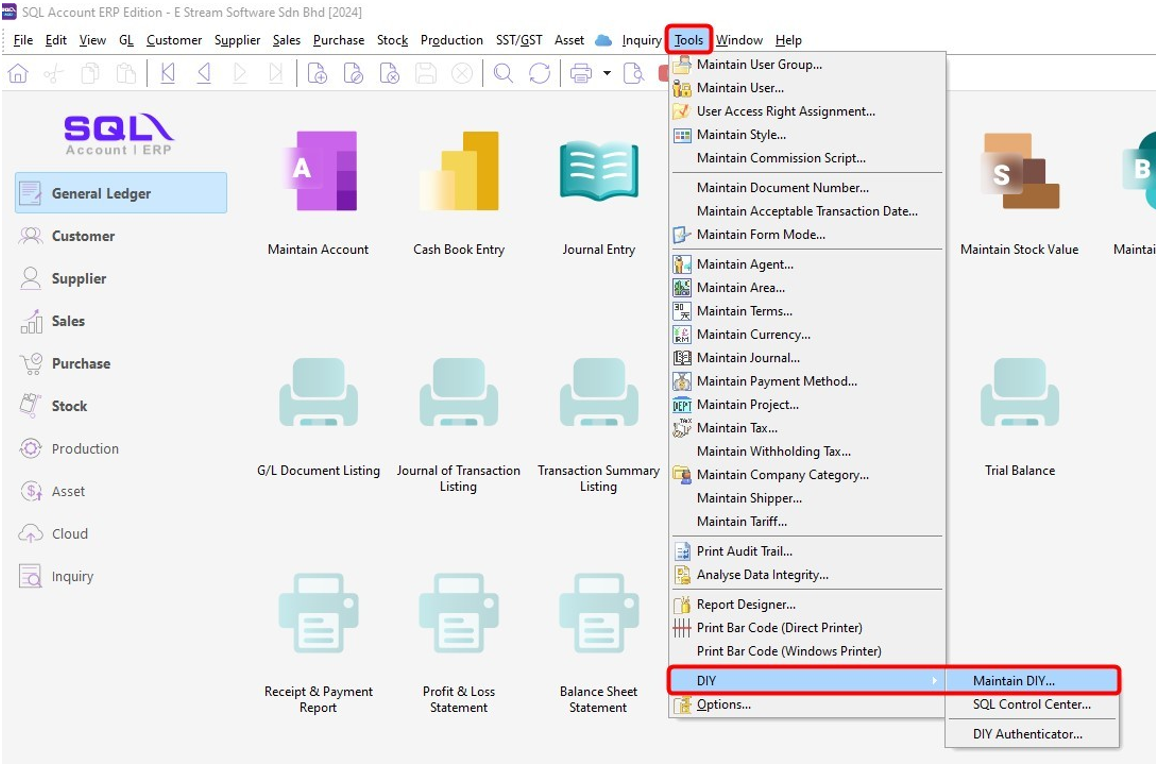Image resolution: width=1156 pixels, height=765 pixels.
Task: Click the Find magnifier toolbar icon
Action: tap(503, 73)
